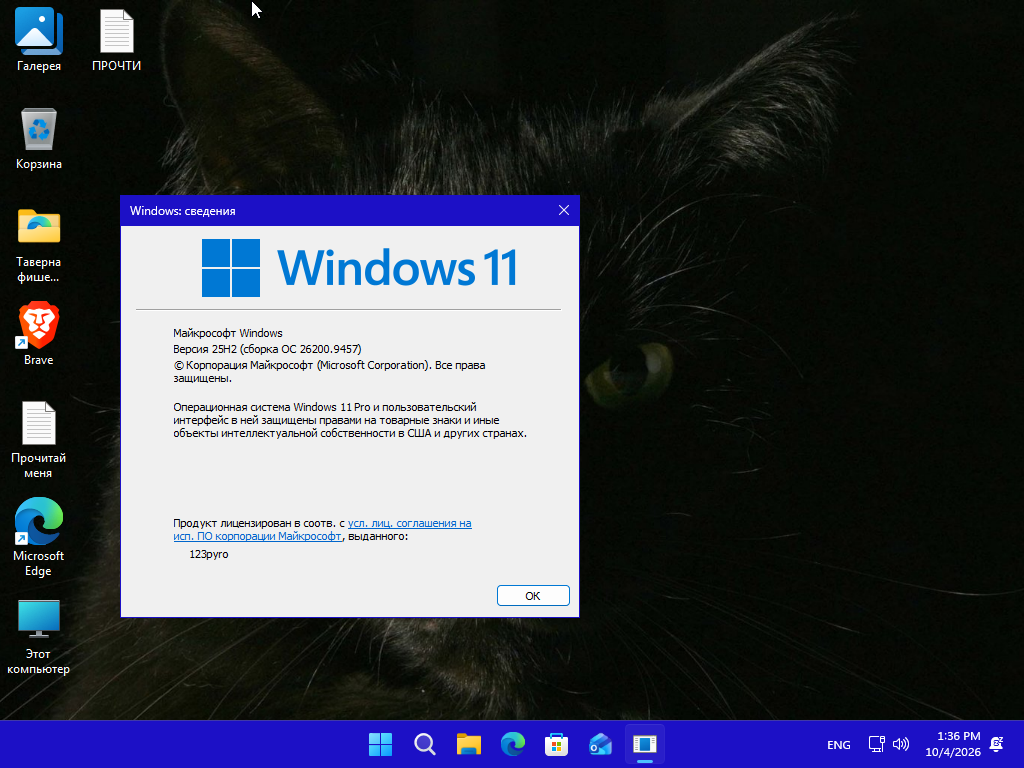1024x768 pixels.
Task: Click the Версия 25H2 build text
Action: point(267,349)
